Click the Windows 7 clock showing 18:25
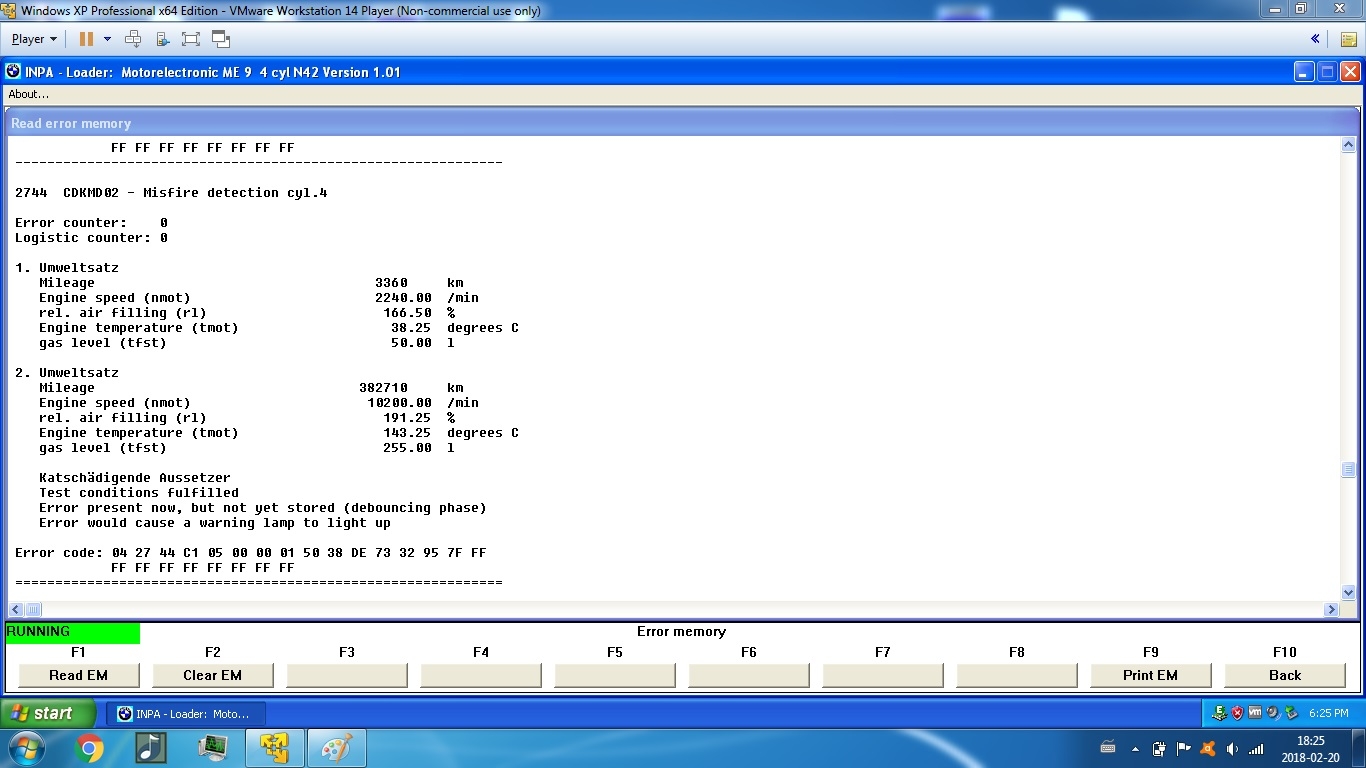The image size is (1366, 768). [1311, 749]
